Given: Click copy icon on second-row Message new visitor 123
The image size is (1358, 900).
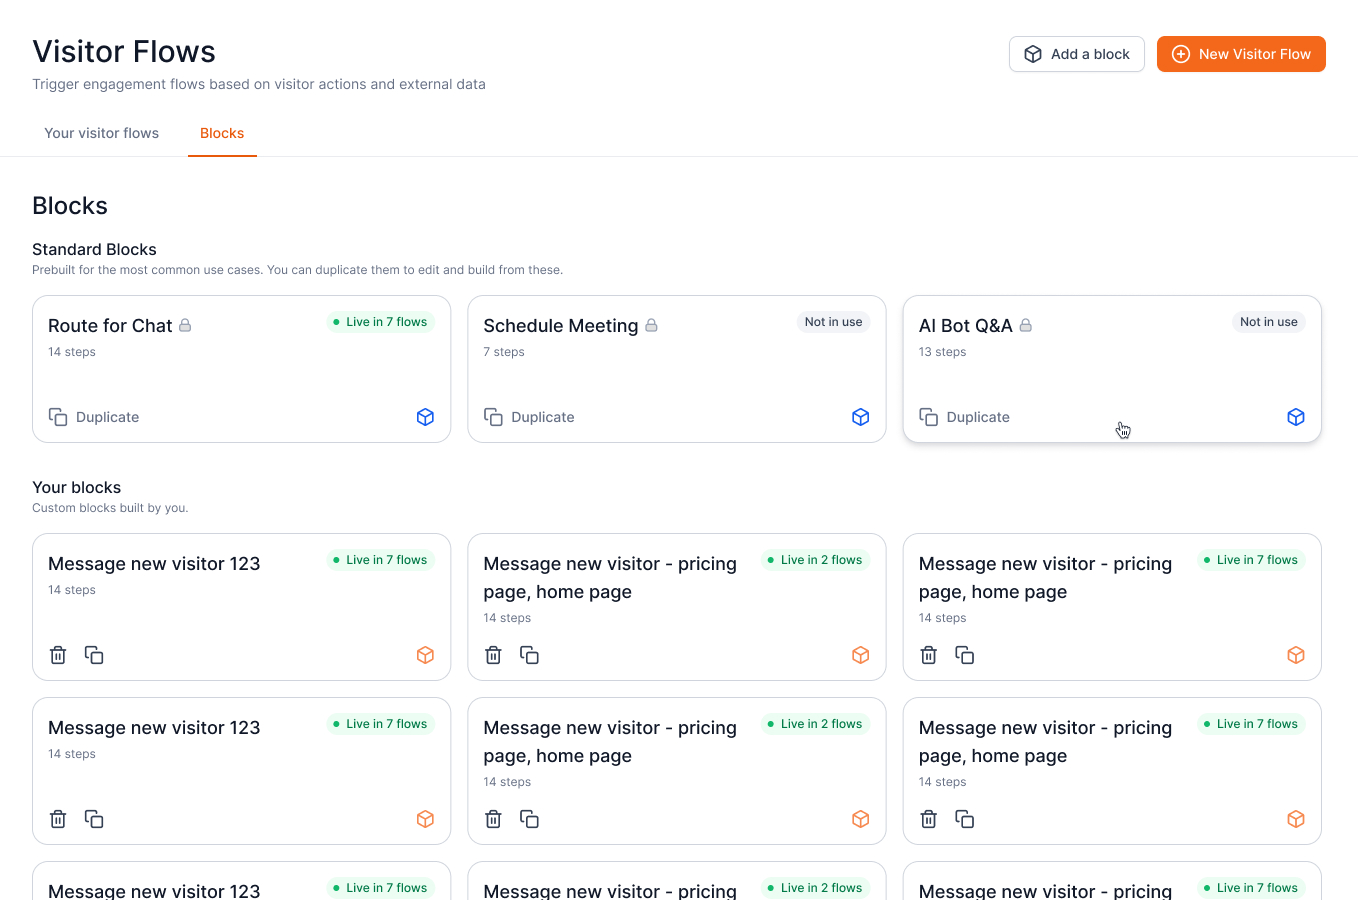Looking at the screenshot, I should (x=94, y=819).
